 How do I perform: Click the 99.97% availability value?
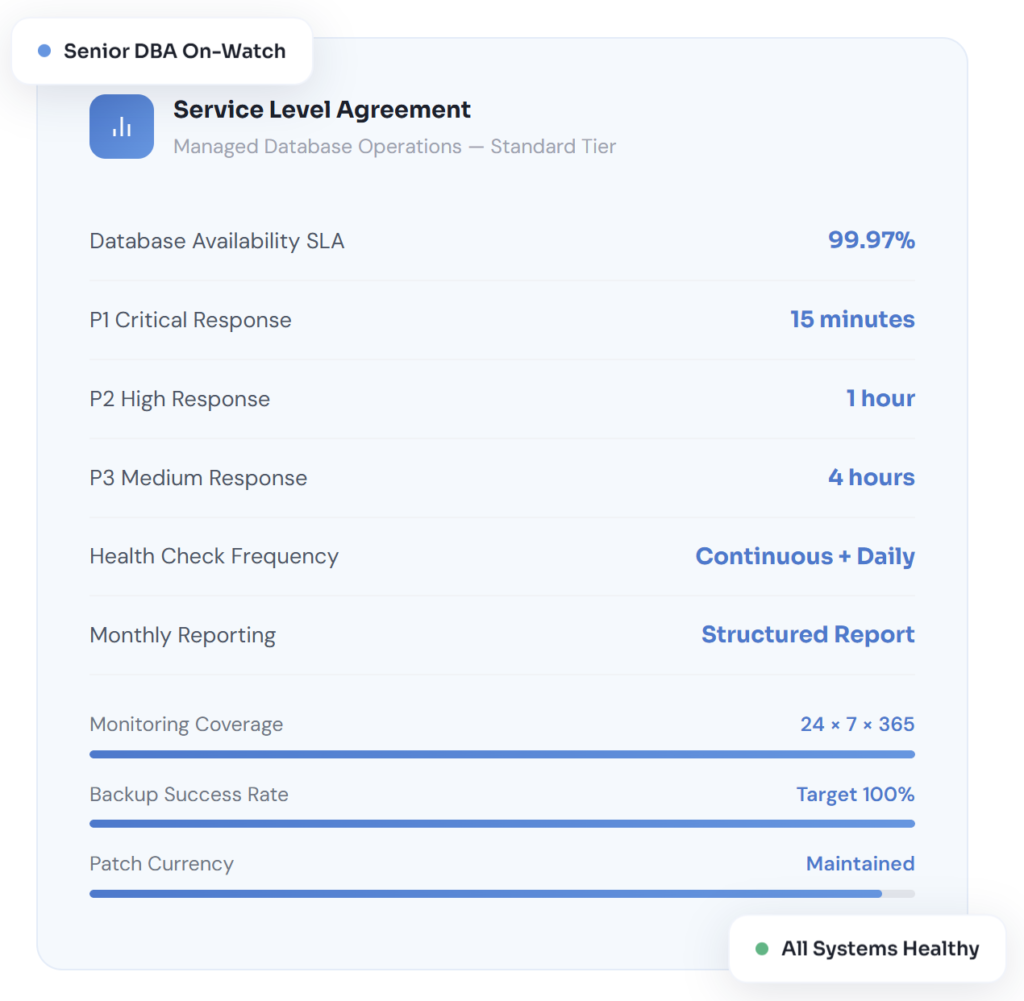coord(871,240)
